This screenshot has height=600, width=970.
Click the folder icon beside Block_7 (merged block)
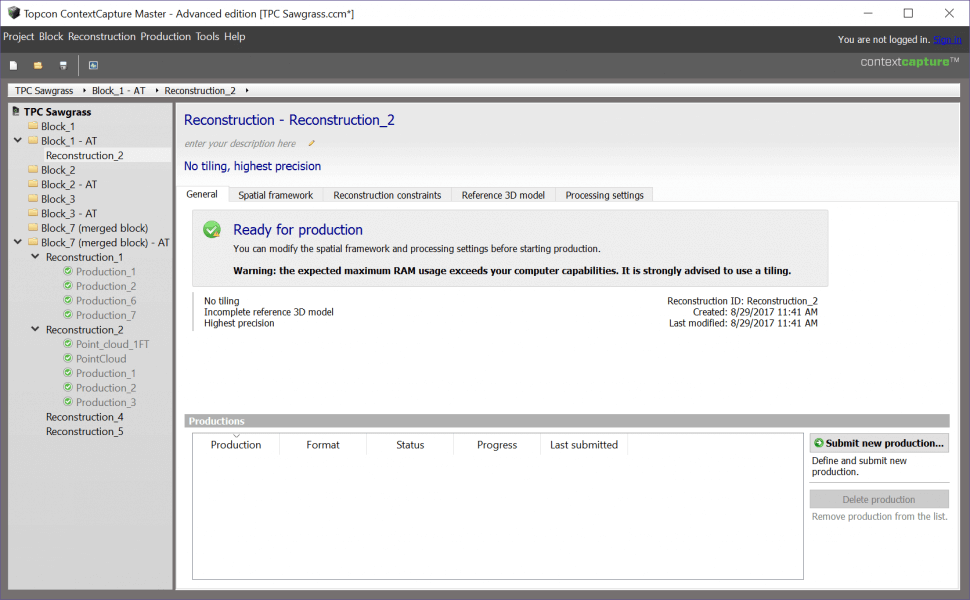[33, 228]
